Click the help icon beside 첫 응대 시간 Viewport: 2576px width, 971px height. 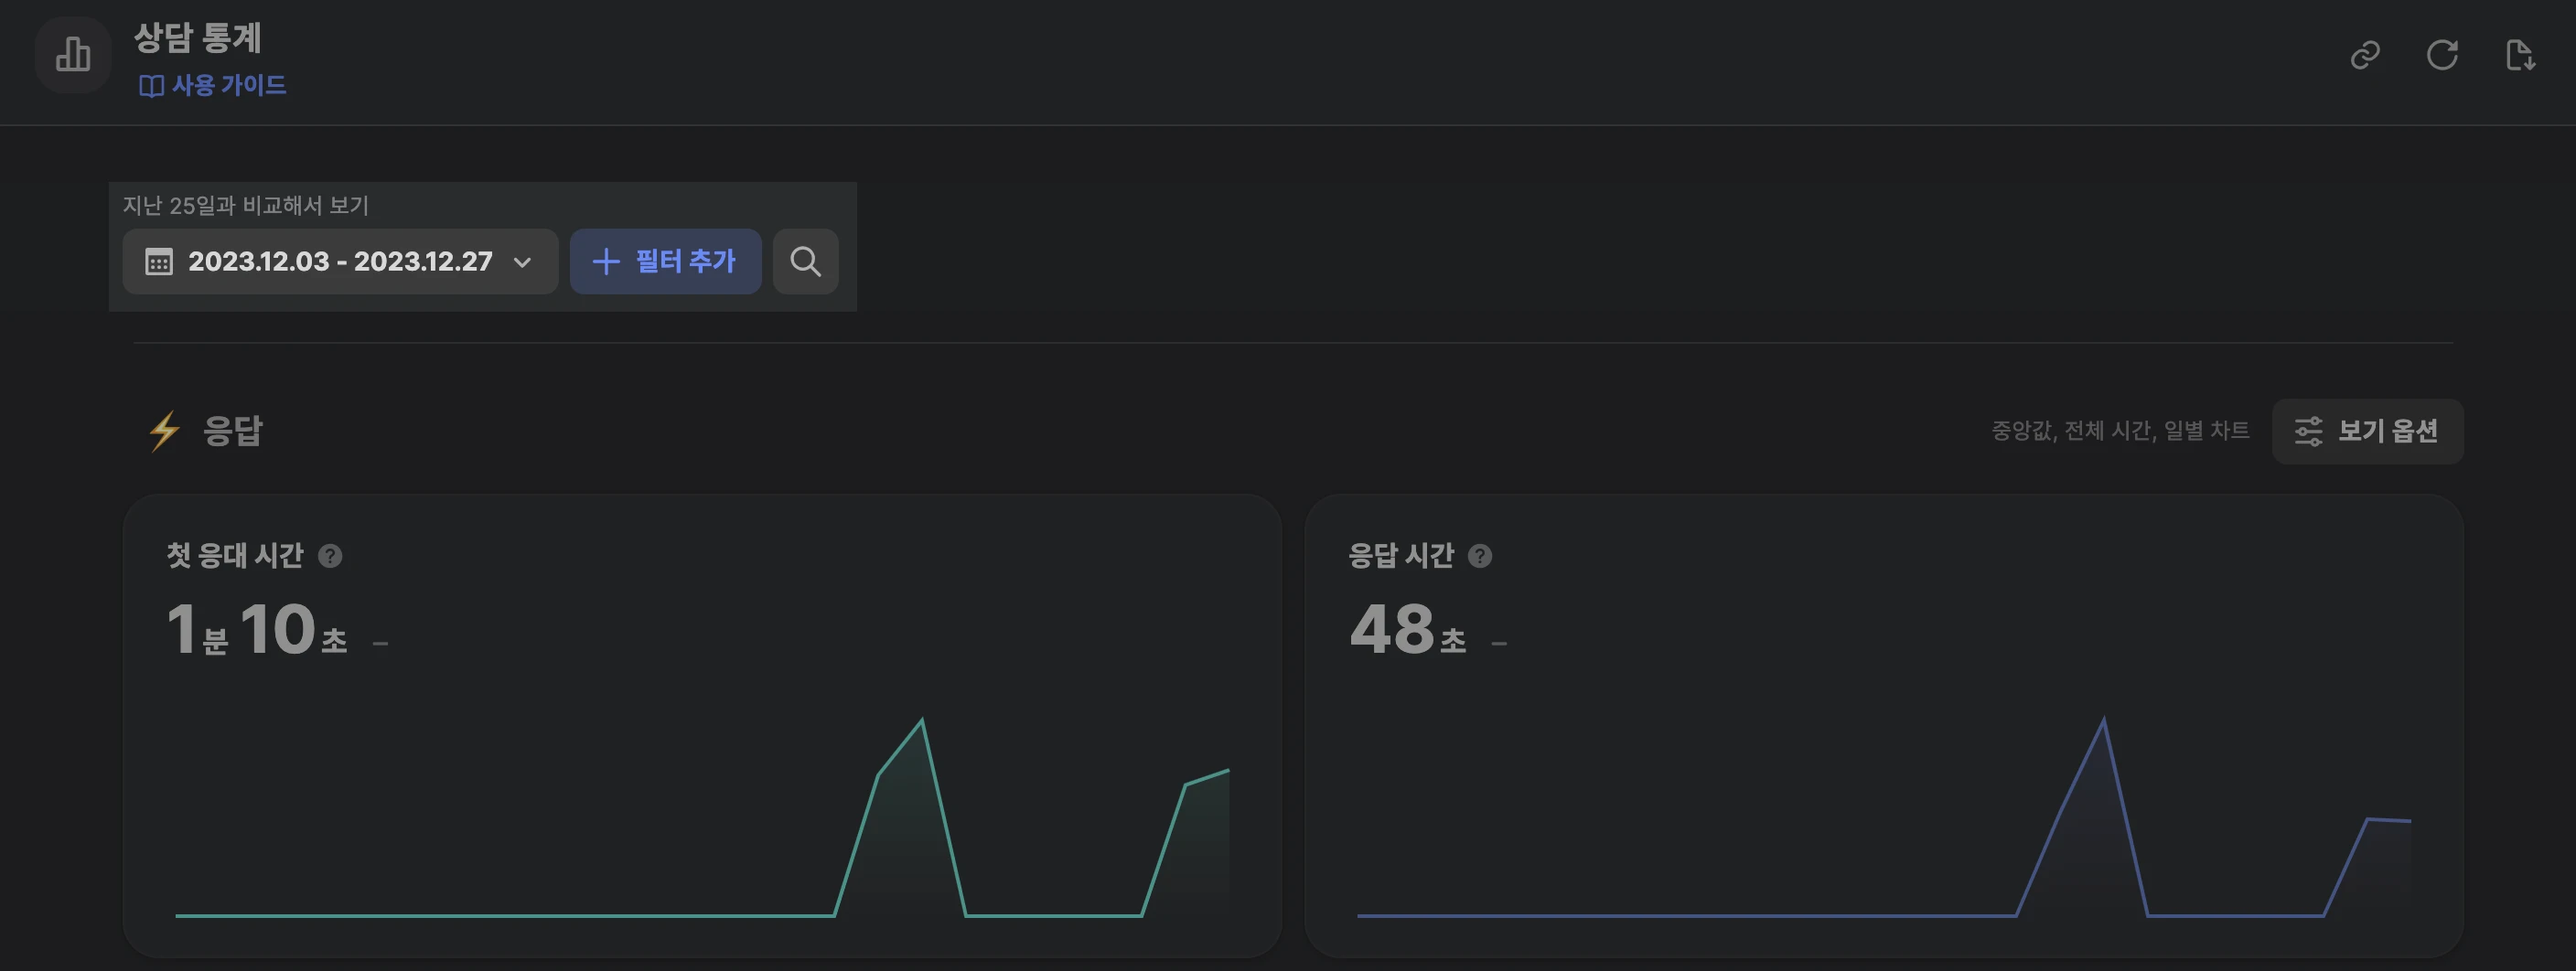click(330, 556)
